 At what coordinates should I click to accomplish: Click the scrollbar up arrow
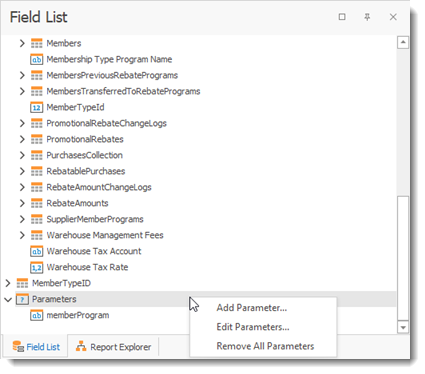(x=403, y=42)
